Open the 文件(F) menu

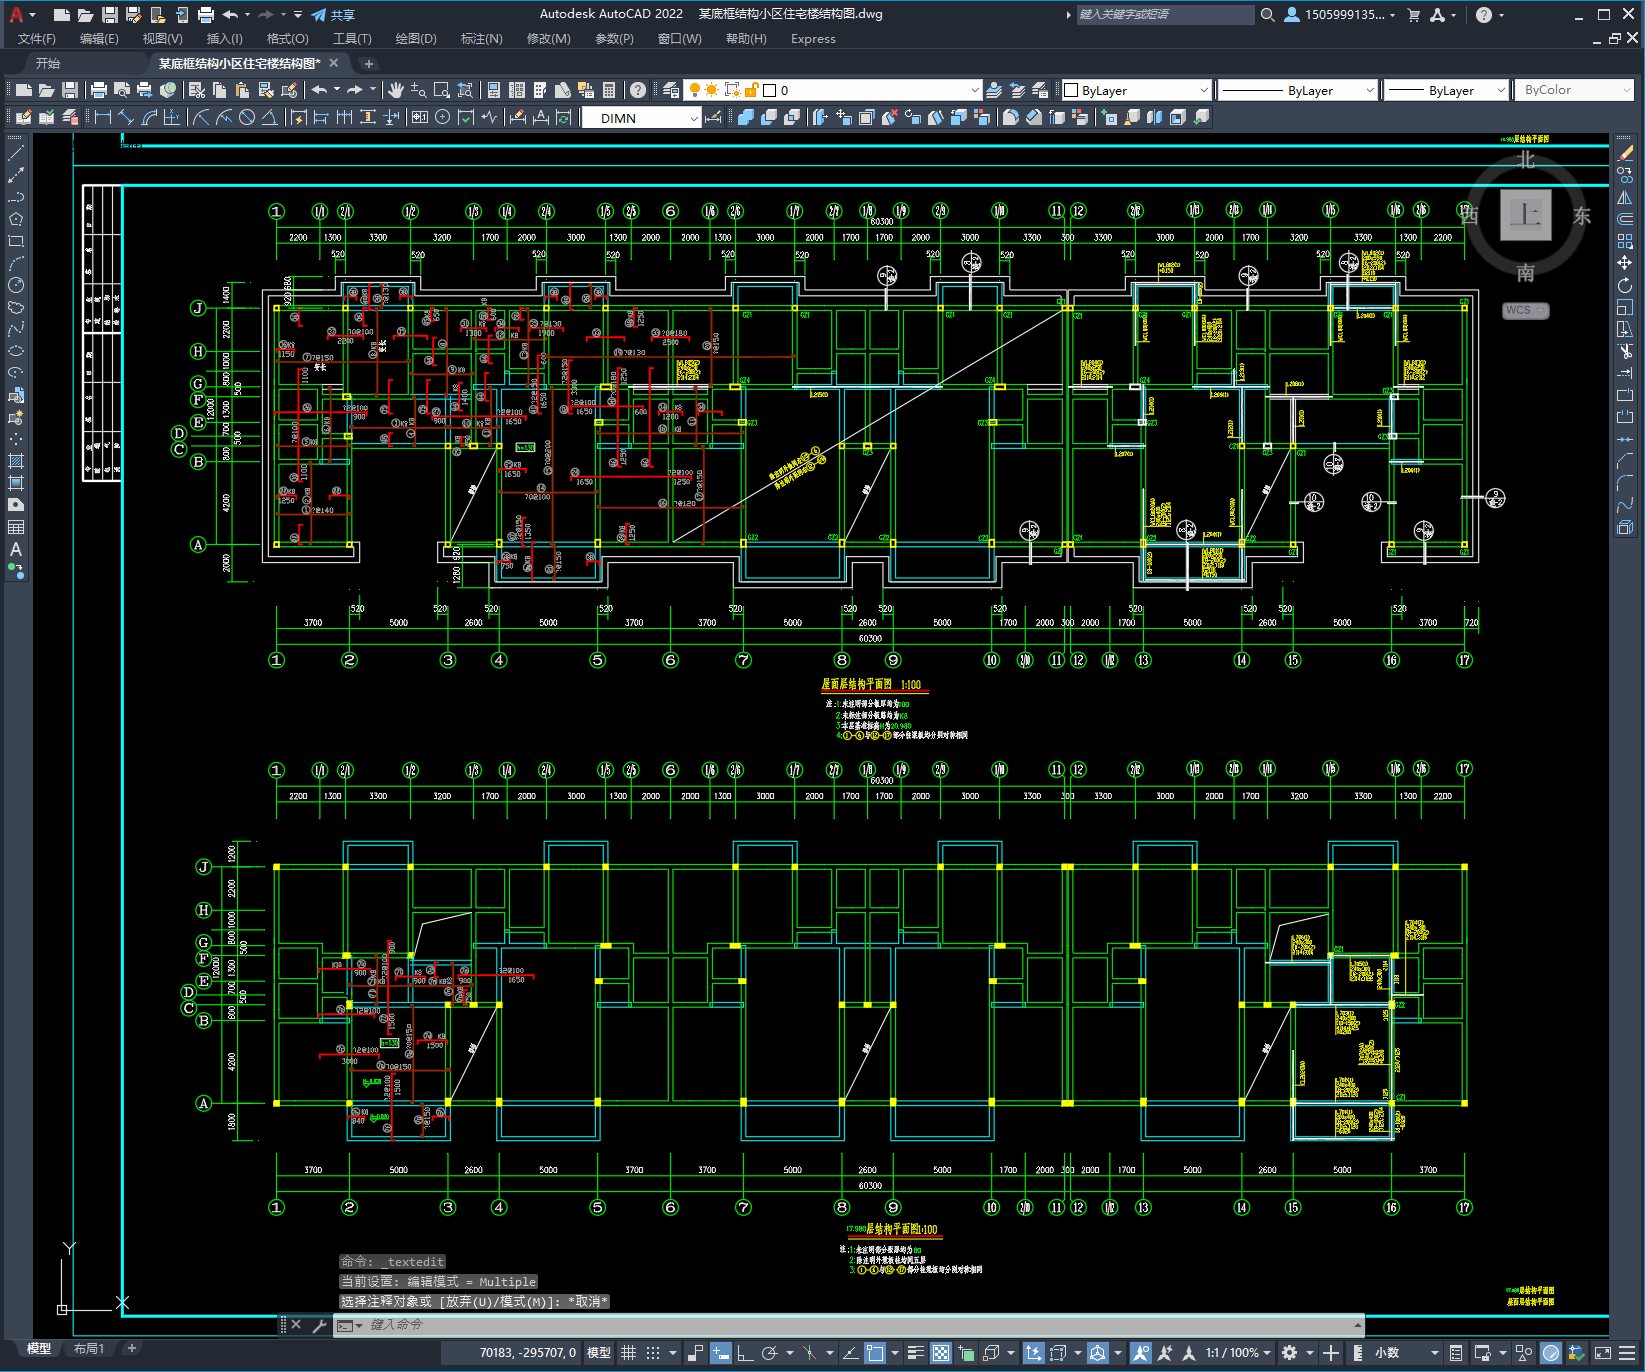pos(37,39)
